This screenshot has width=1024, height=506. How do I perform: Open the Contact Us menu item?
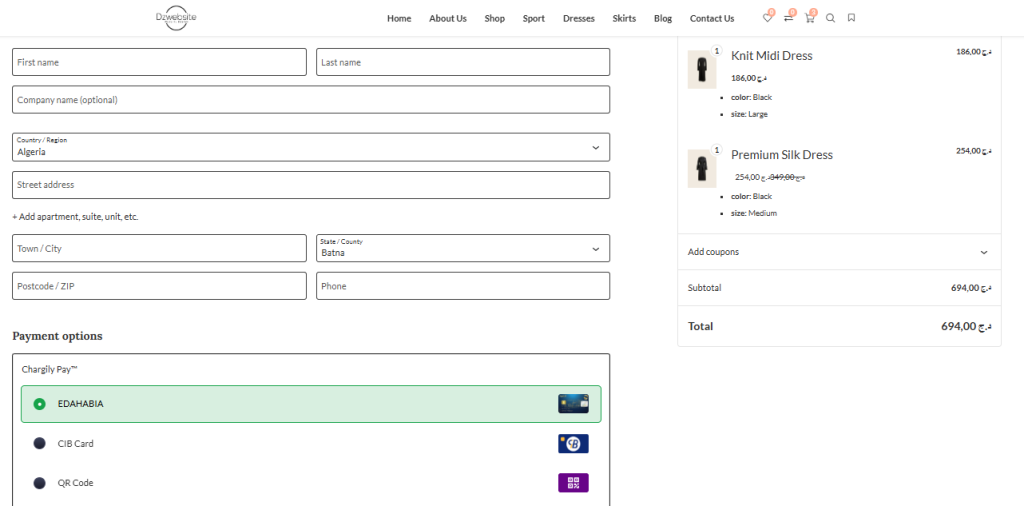coord(711,18)
